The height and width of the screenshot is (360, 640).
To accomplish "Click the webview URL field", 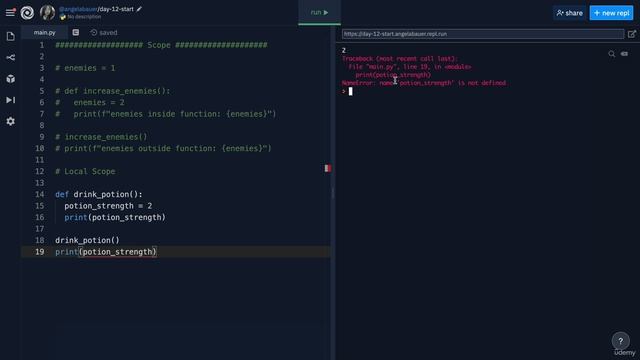I will pyautogui.click(x=483, y=34).
